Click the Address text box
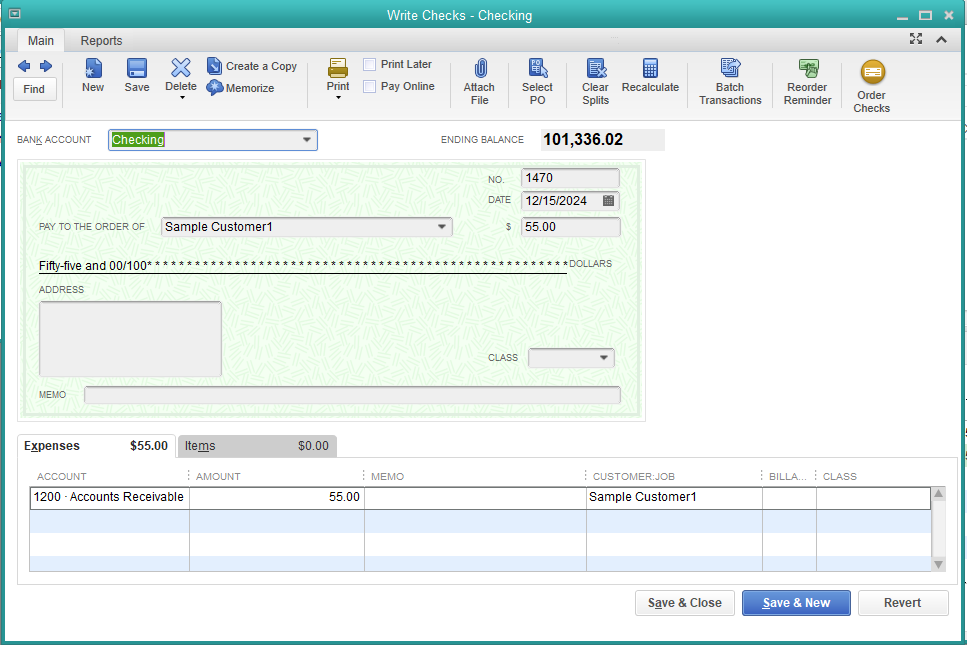This screenshot has height=645, width=967. click(x=130, y=339)
